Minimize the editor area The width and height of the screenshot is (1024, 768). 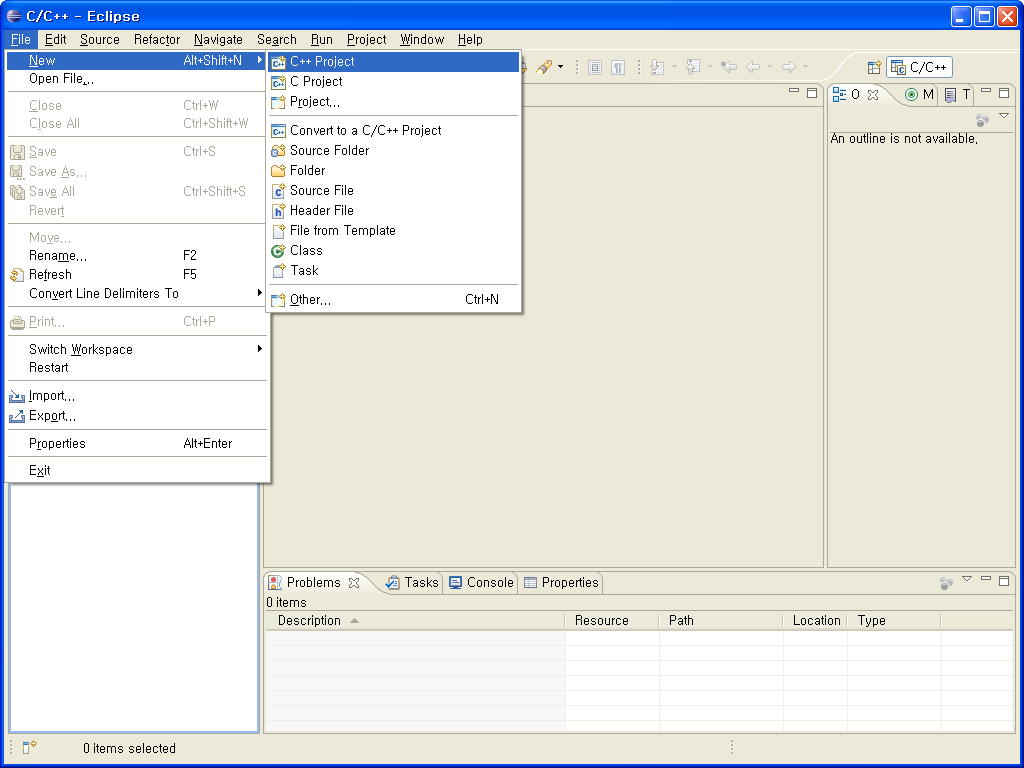(x=794, y=91)
